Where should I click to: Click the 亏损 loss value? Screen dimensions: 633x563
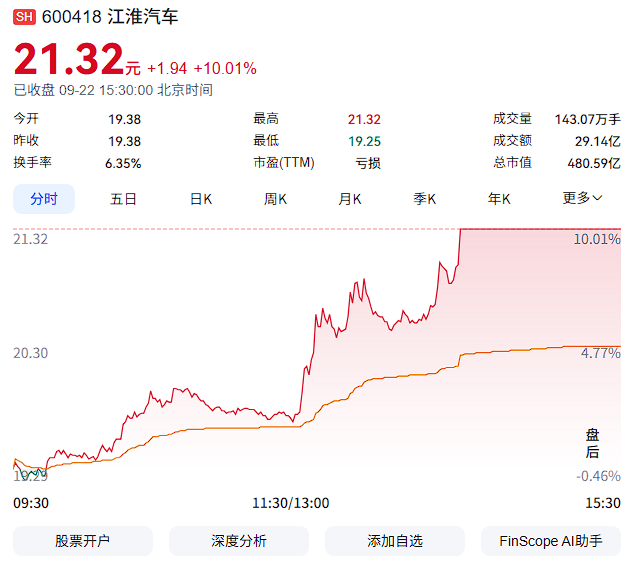coord(368,163)
